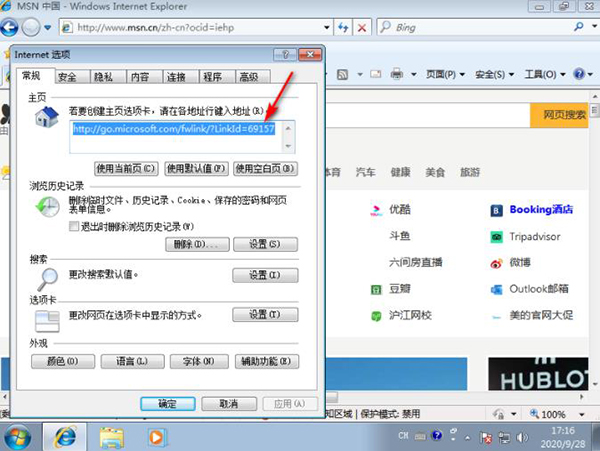Expand the 100% zoom level dropdown
Screen dimensions: 600x451
(582, 414)
